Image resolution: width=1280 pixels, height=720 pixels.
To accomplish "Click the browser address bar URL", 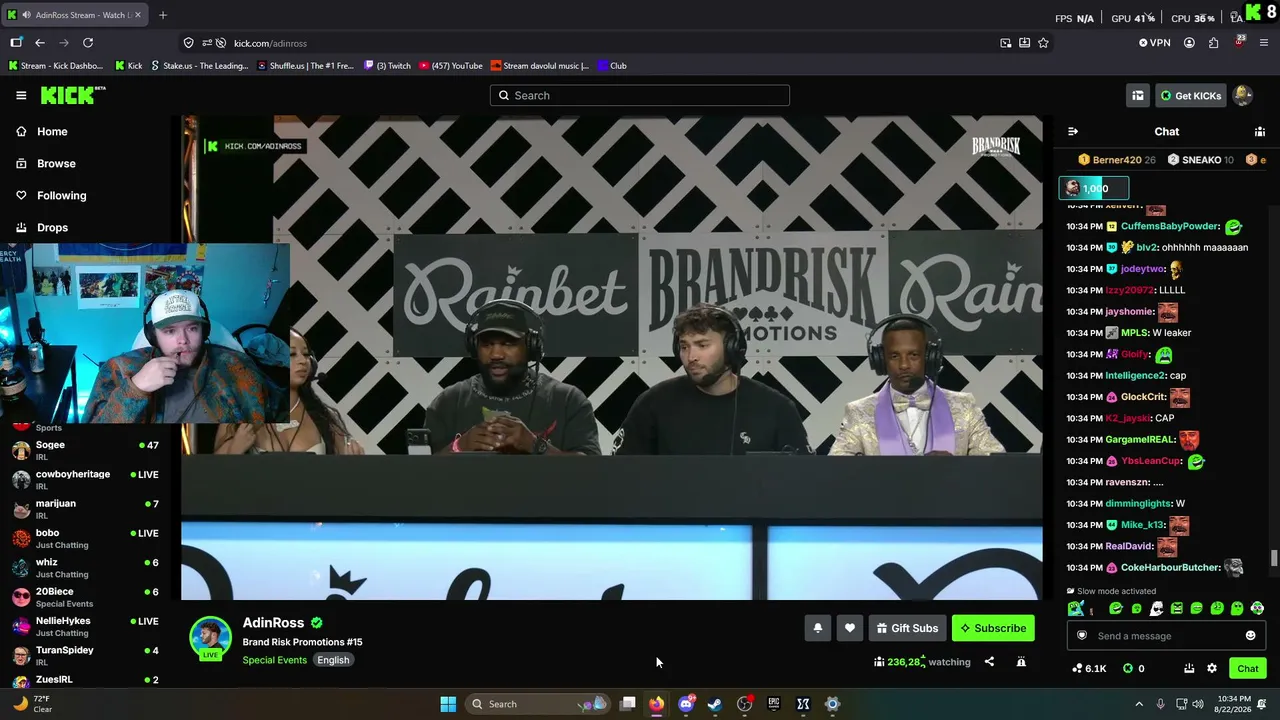I will 270,43.
